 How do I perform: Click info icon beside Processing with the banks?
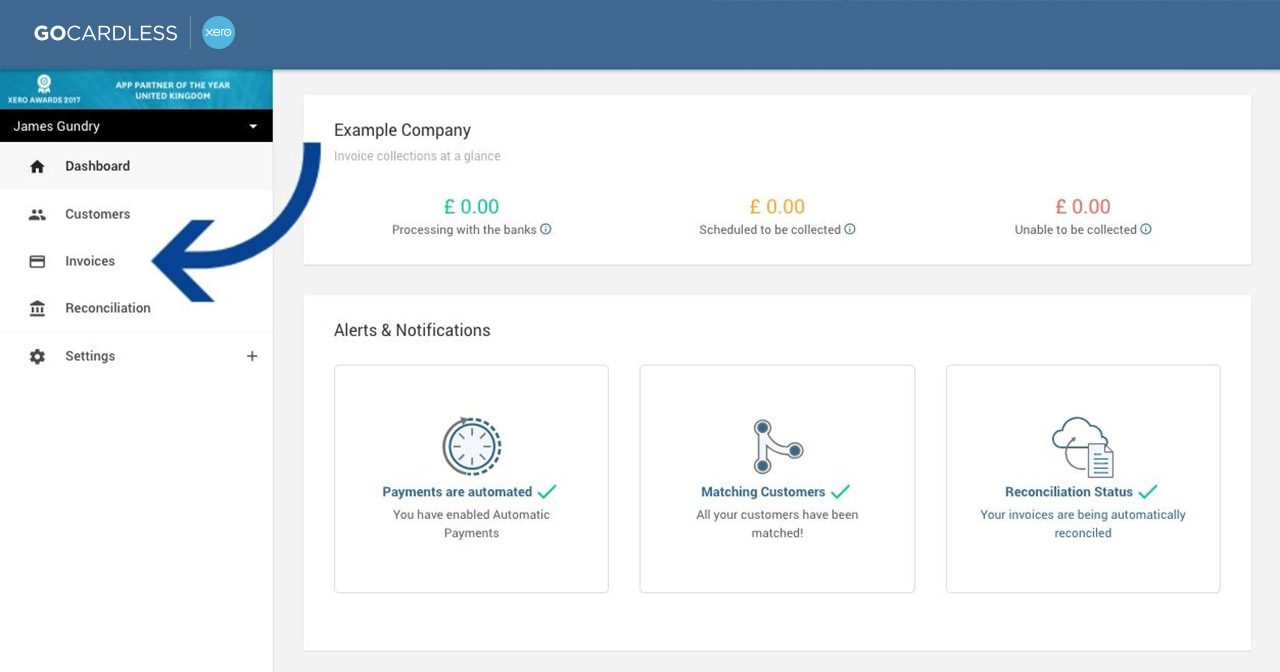point(546,229)
